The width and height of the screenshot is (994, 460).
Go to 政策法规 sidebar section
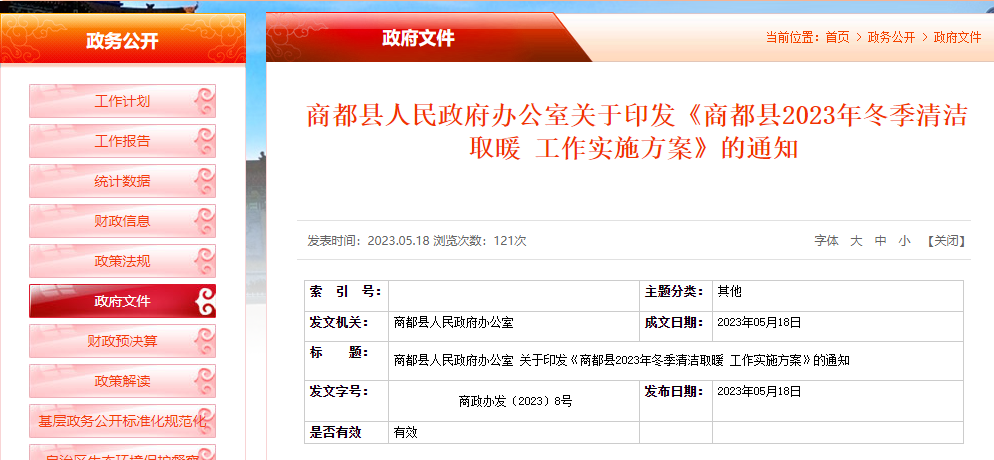tap(122, 261)
